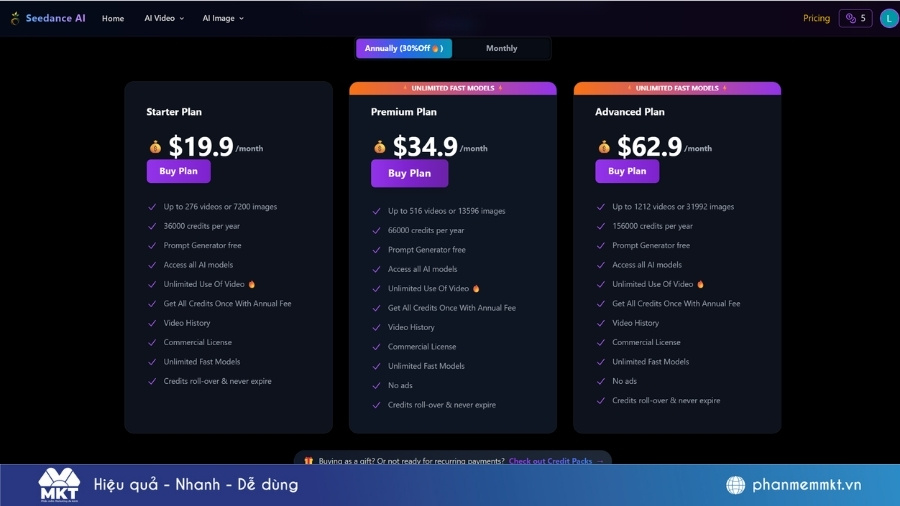This screenshot has width=900, height=506.
Task: Click the Advanced Plan Unlimited Fast Models banner
Action: (x=677, y=88)
